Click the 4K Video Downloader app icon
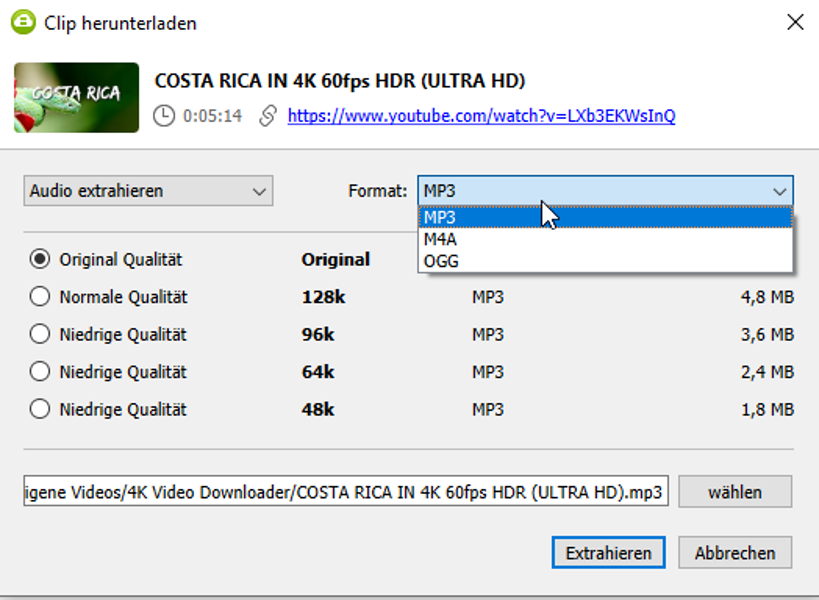The width and height of the screenshot is (819, 600). point(23,22)
